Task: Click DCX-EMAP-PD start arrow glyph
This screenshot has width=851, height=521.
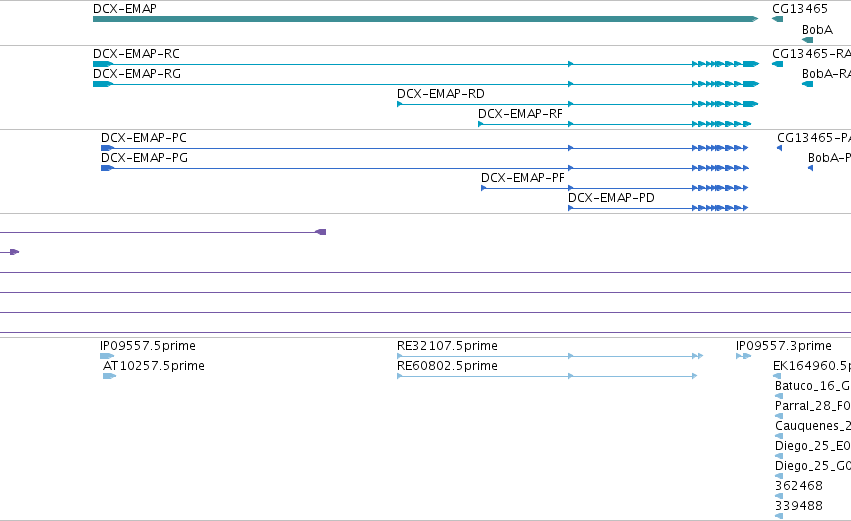Action: (570, 208)
